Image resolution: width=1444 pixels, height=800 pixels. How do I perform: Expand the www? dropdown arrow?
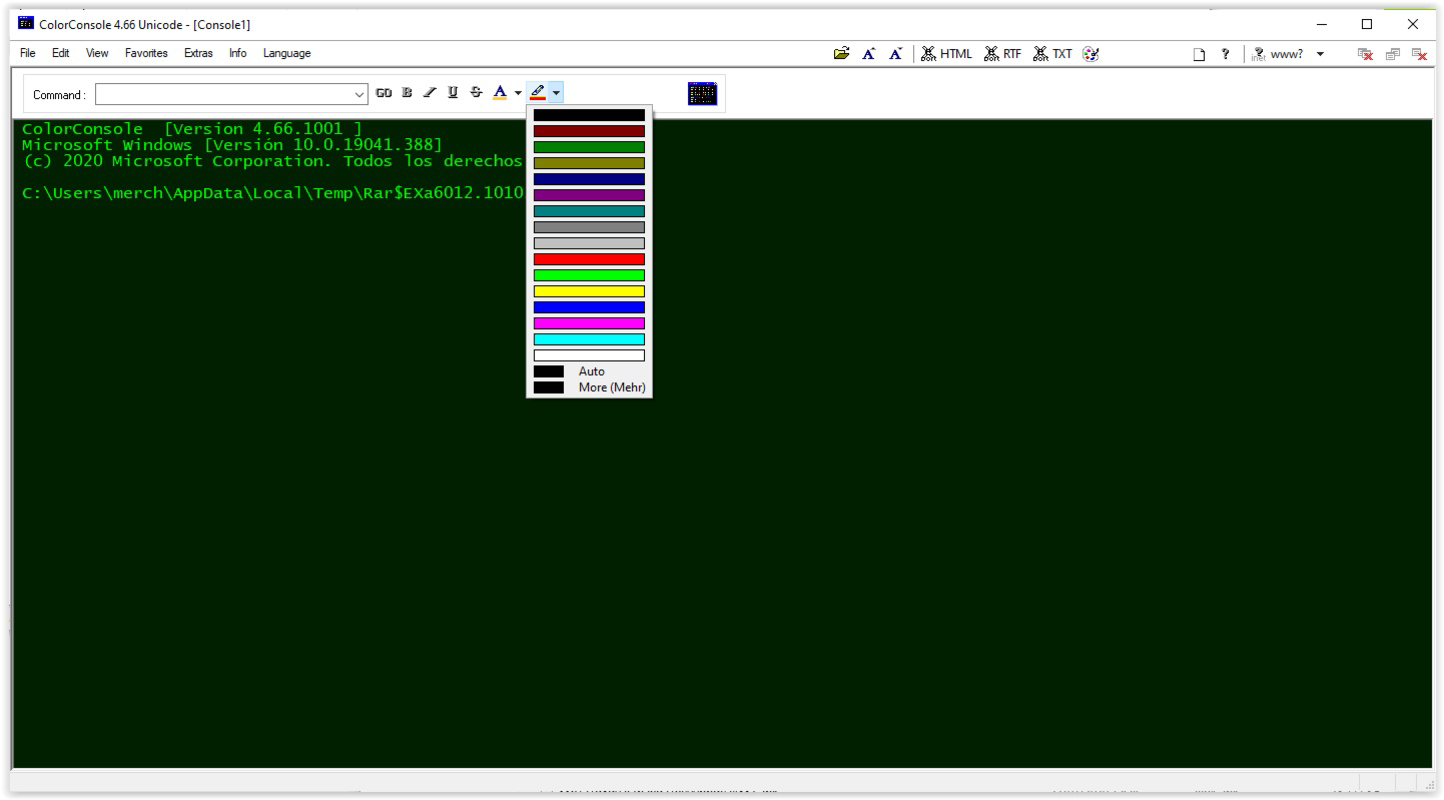pos(1320,54)
